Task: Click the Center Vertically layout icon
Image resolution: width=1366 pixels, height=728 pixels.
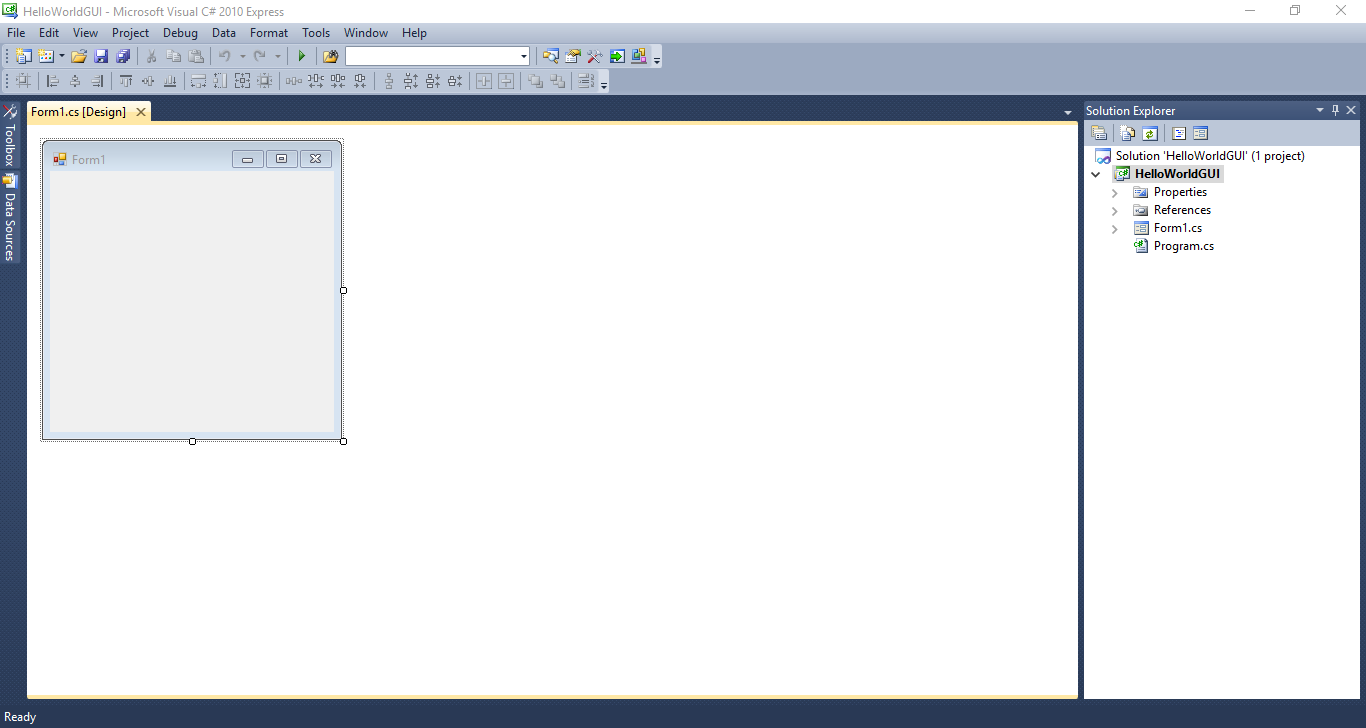Action: (x=506, y=81)
